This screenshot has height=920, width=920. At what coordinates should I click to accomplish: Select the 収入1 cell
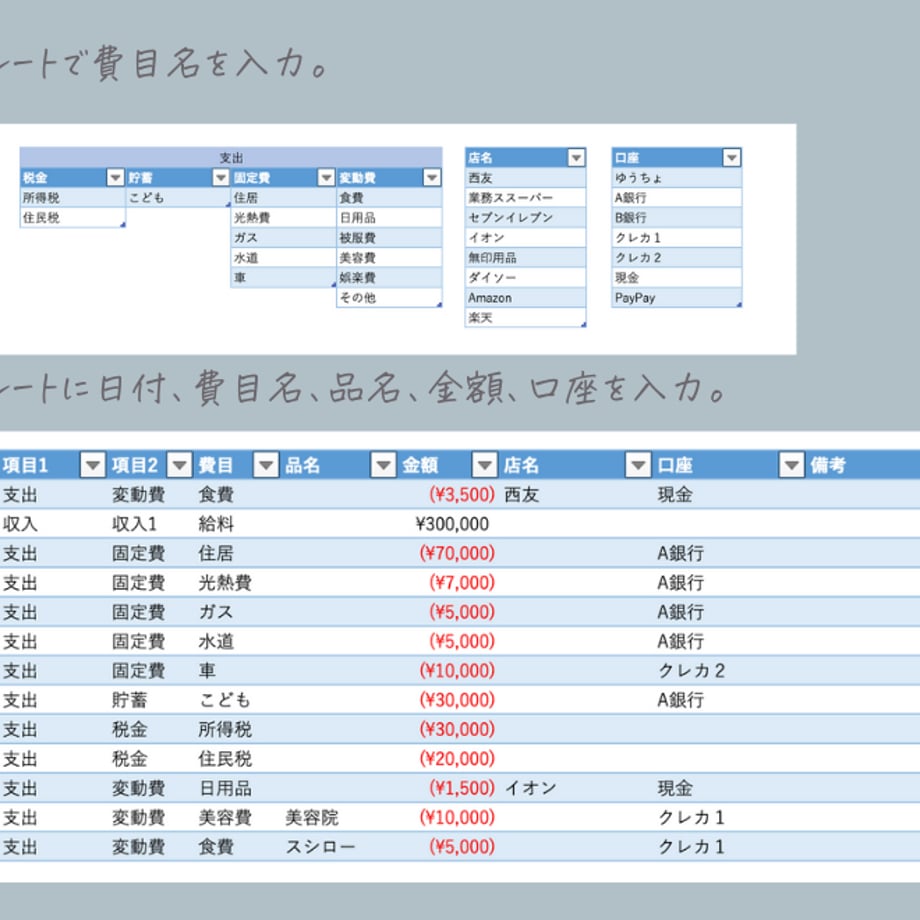tap(151, 524)
